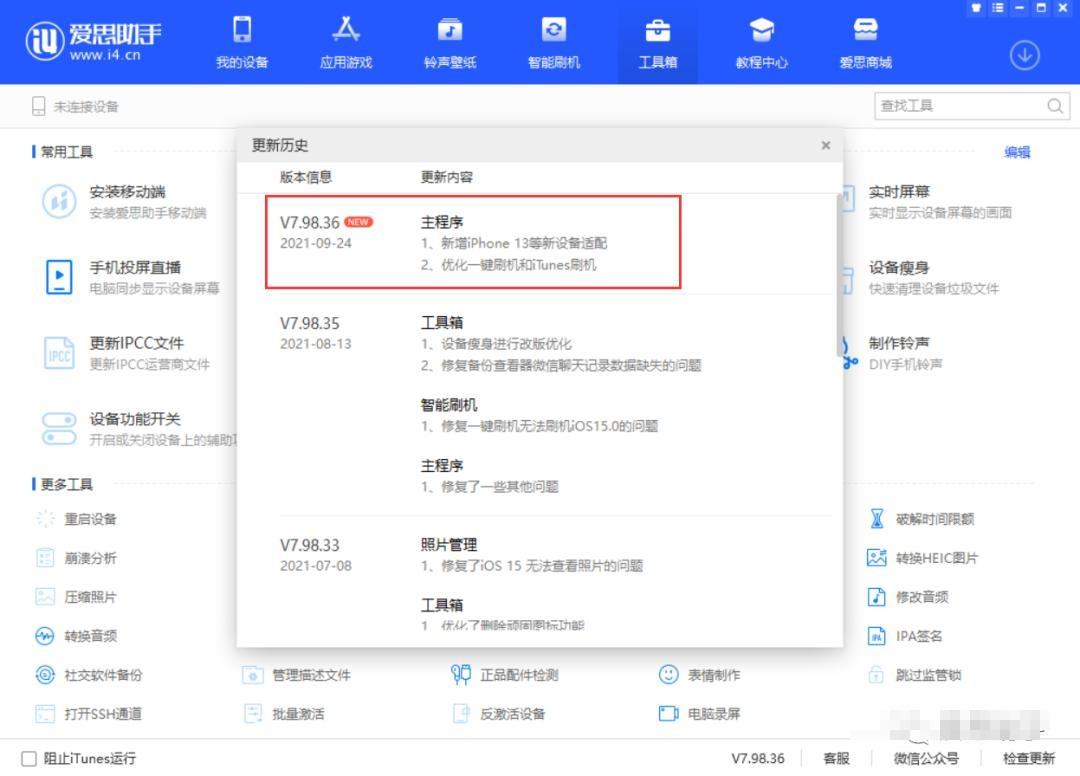Select the IPA签名 signing tool
The height and width of the screenshot is (776, 1080).
pos(918,635)
